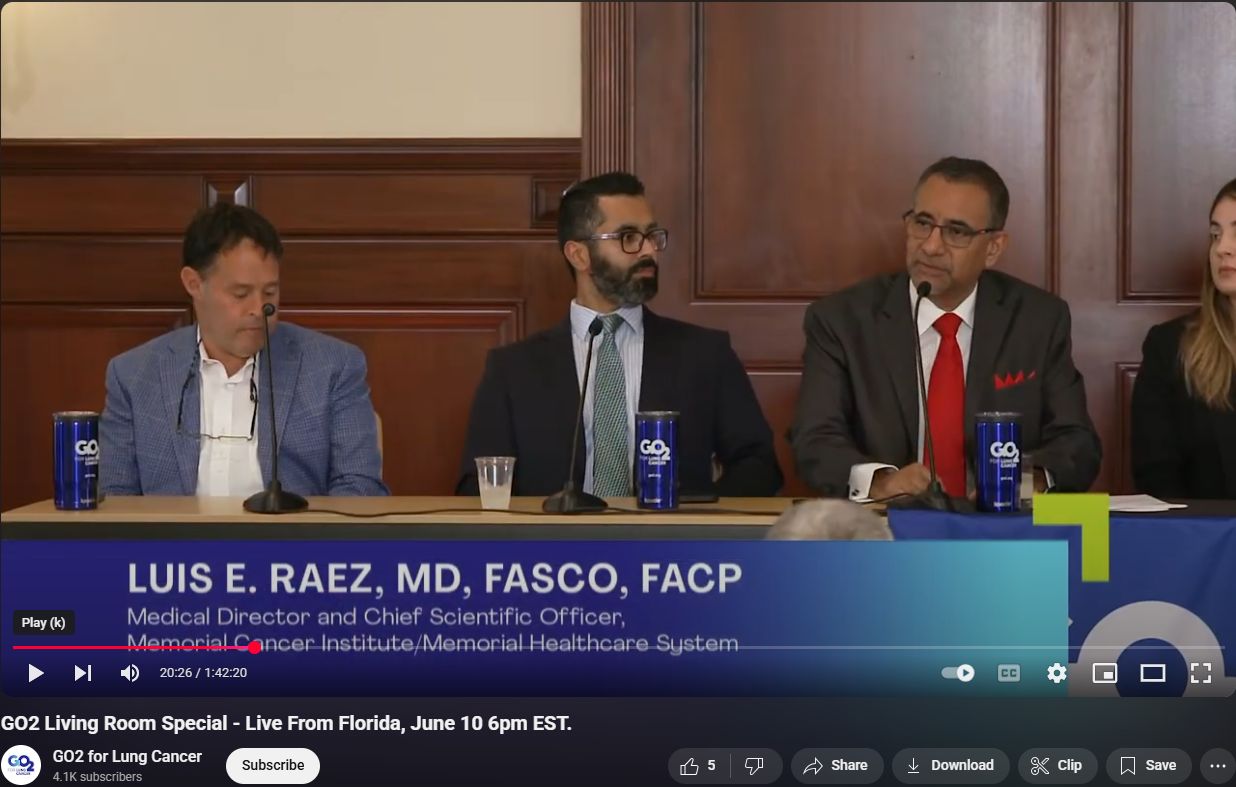Download the video

(x=950, y=766)
